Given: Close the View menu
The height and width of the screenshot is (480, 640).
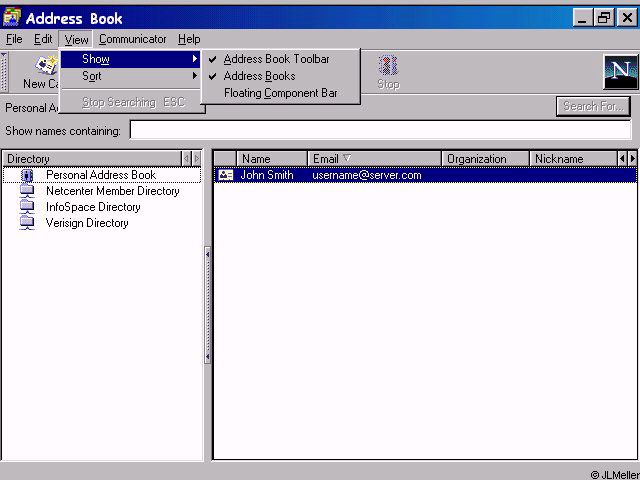Looking at the screenshot, I should coord(76,40).
